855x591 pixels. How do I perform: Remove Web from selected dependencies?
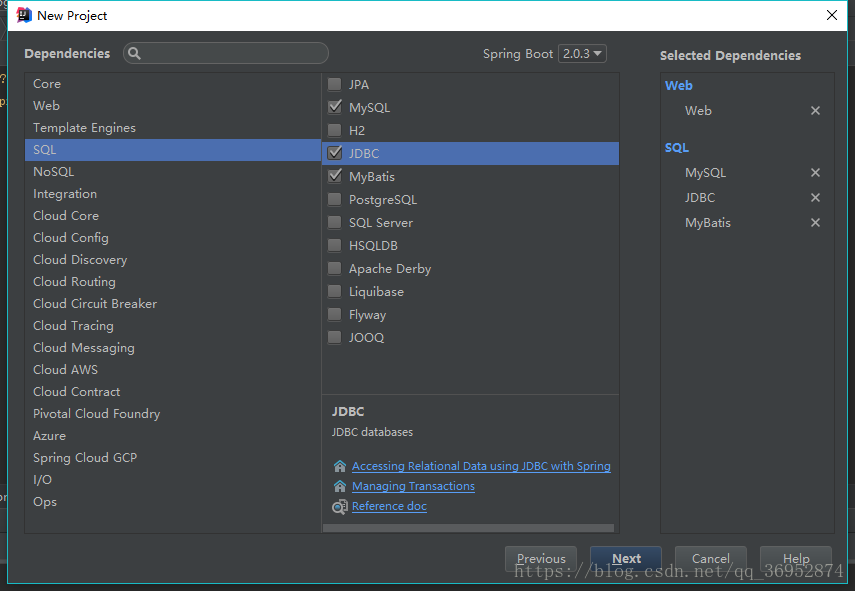pos(815,111)
